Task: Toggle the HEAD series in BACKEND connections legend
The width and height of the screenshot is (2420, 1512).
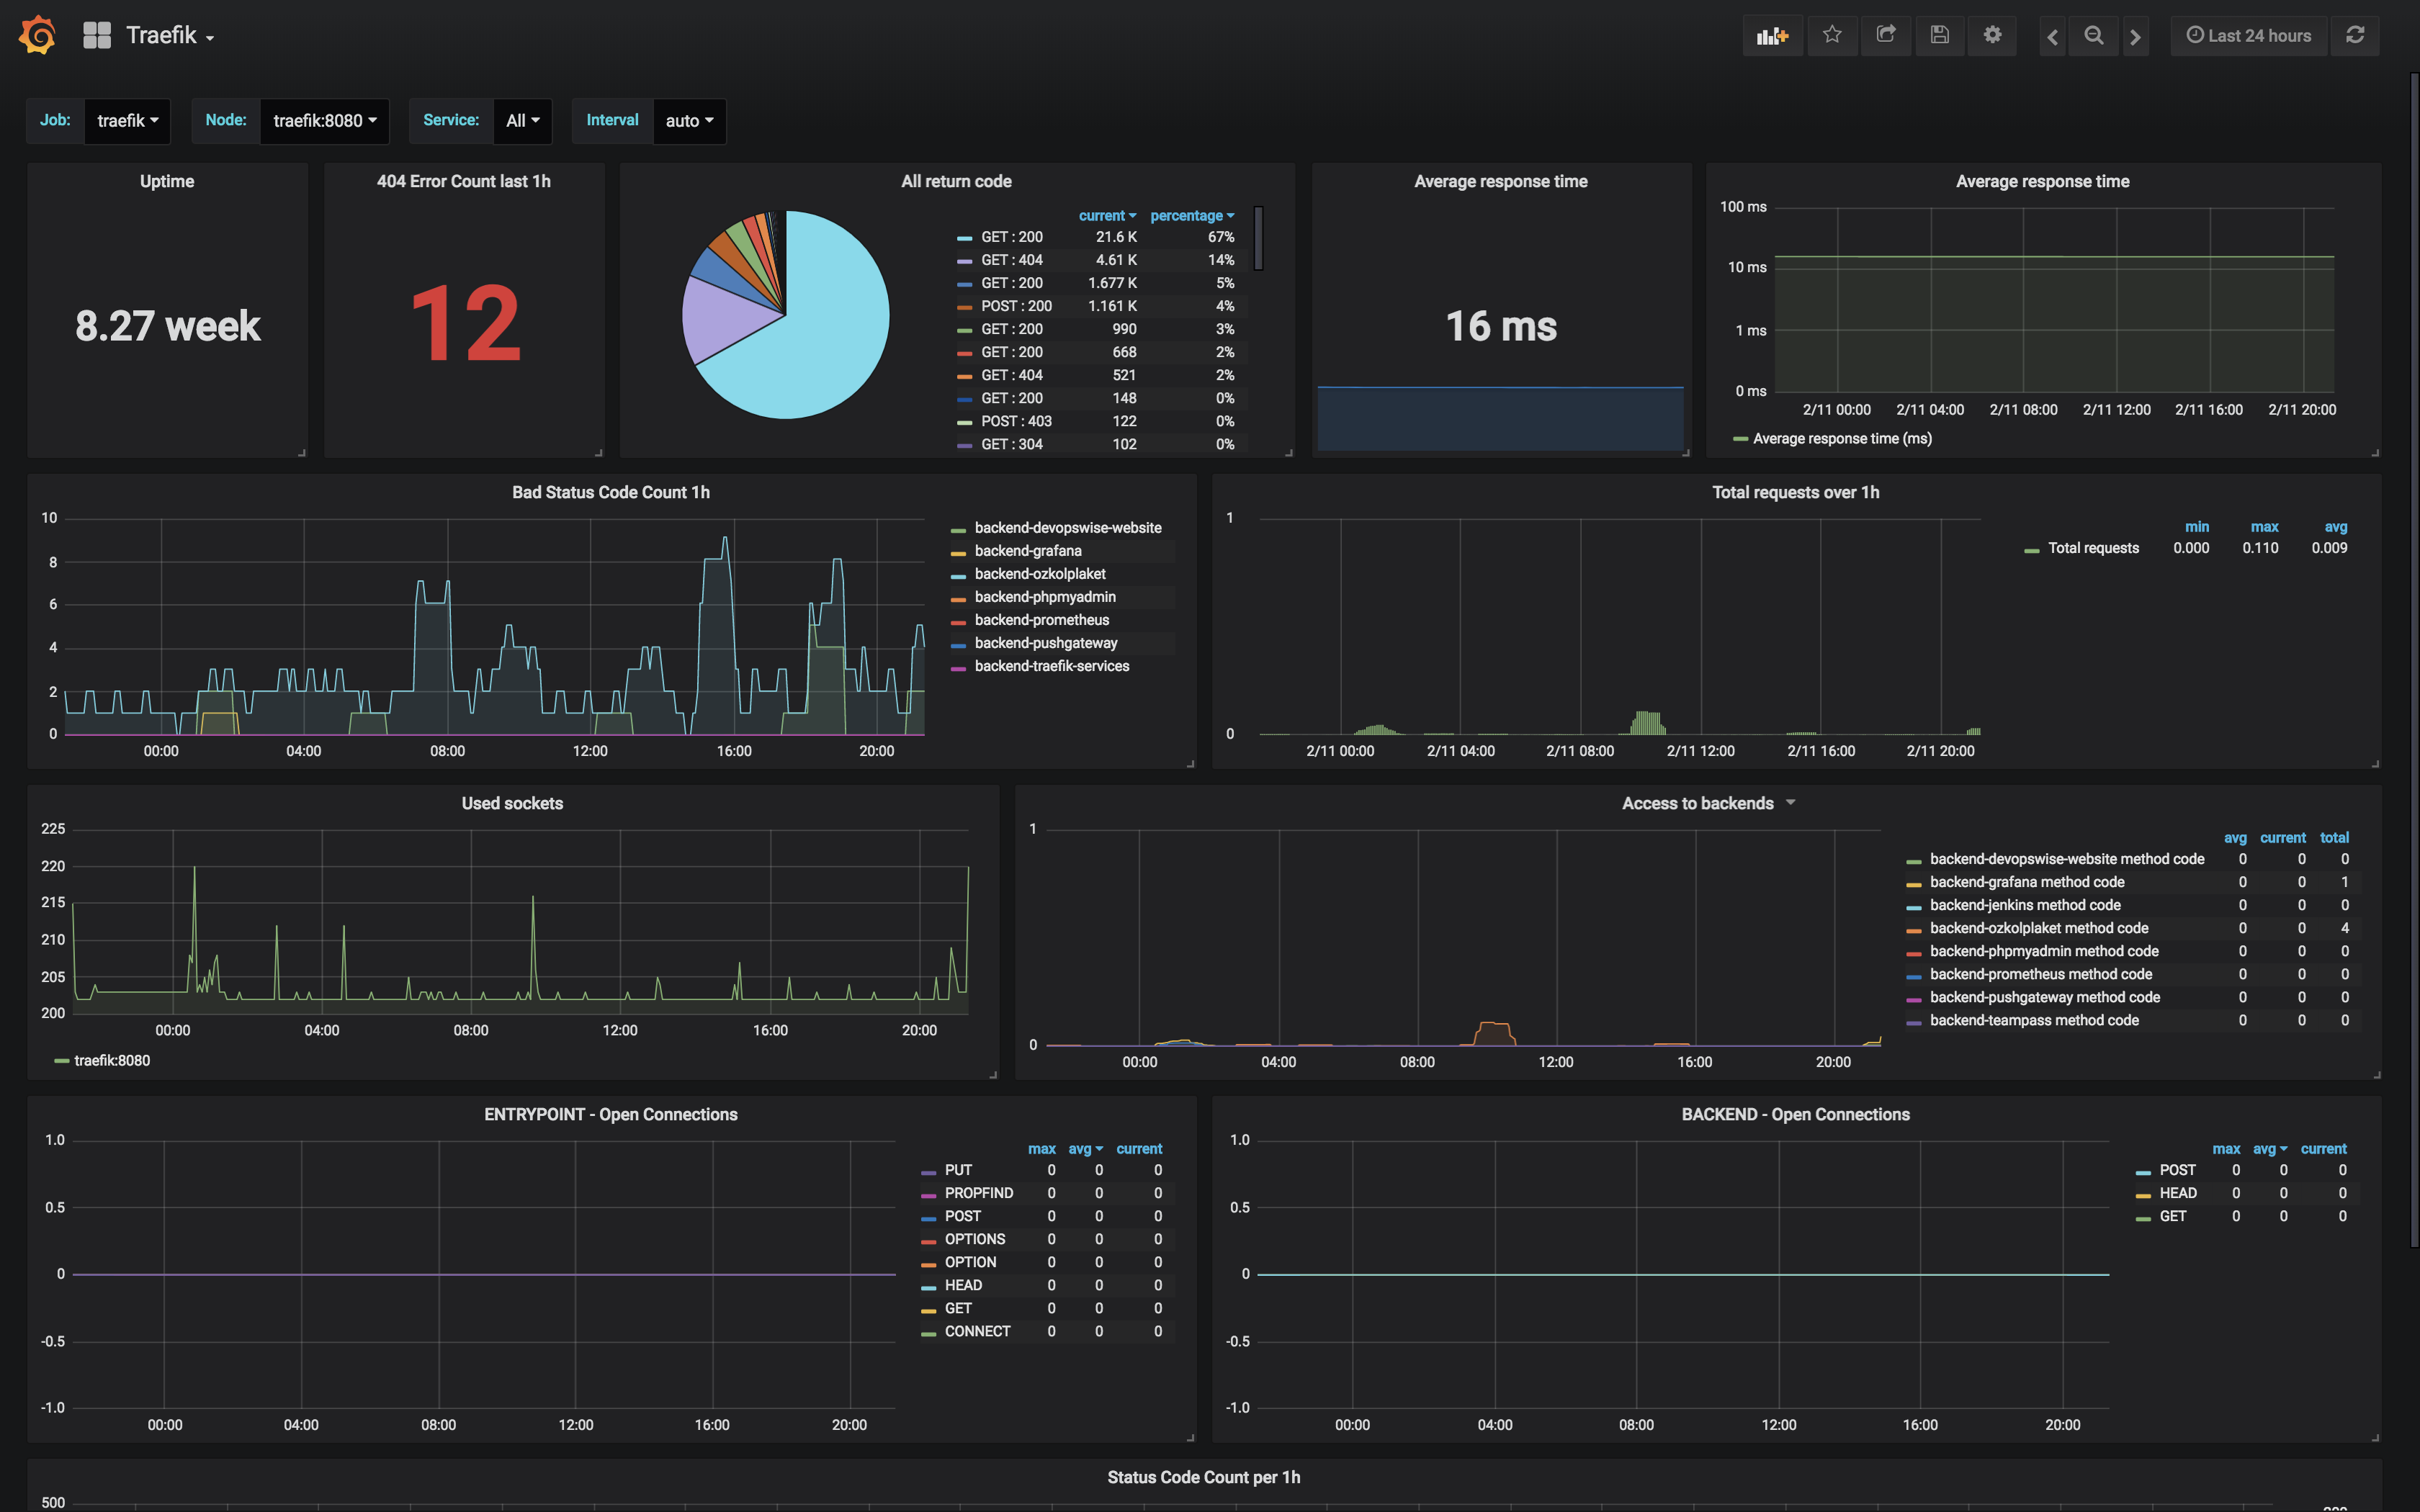Action: pyautogui.click(x=2177, y=1193)
